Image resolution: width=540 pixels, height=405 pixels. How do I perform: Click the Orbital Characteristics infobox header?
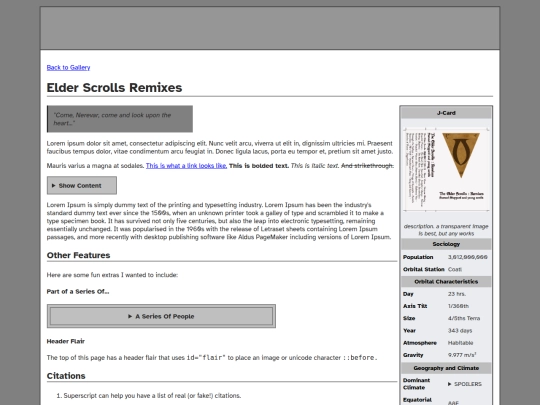pos(446,282)
